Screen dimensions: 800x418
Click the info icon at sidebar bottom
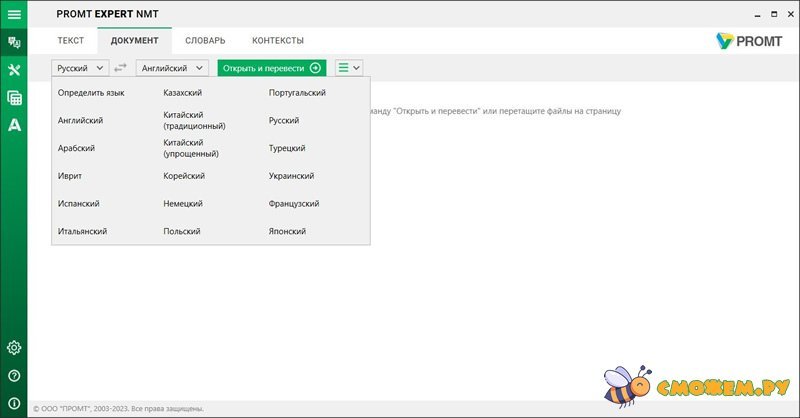pyautogui.click(x=14, y=403)
